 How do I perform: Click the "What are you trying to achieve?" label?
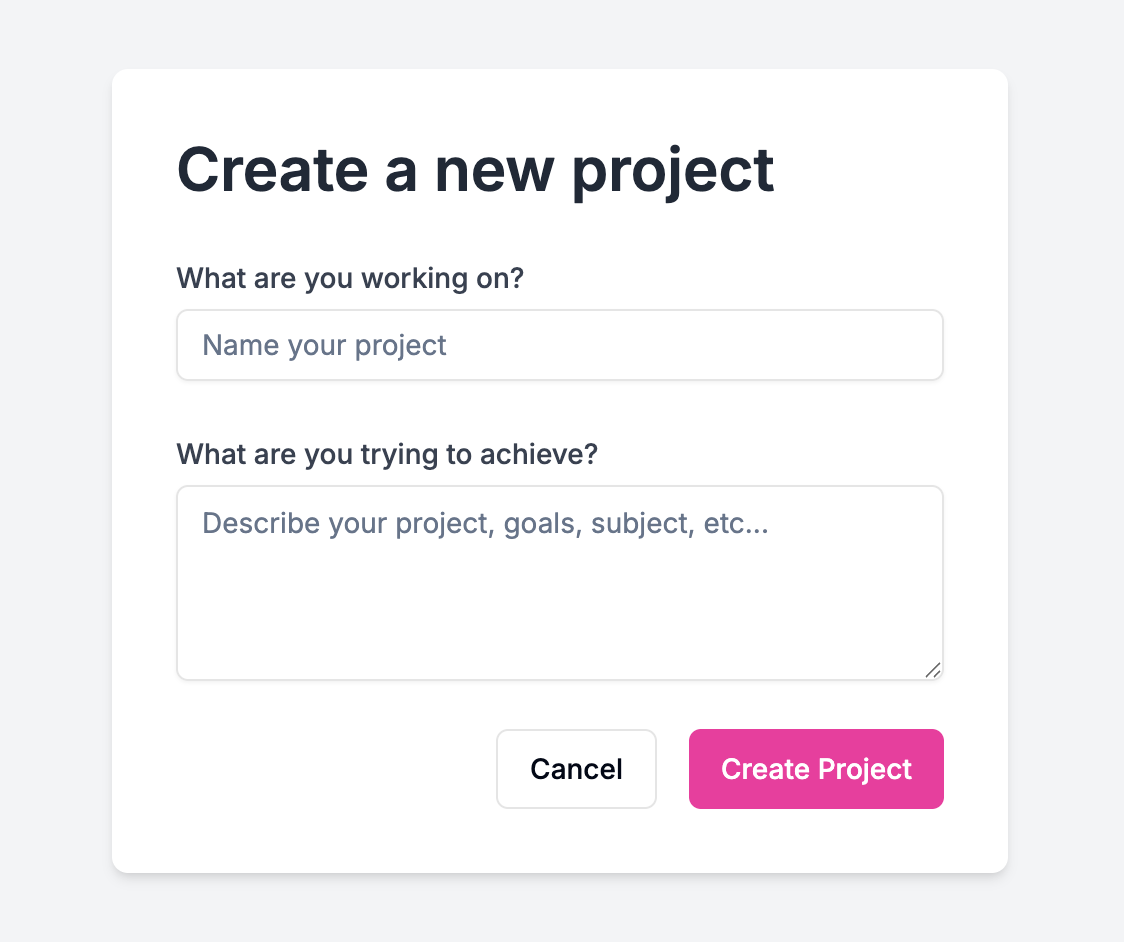pos(387,453)
